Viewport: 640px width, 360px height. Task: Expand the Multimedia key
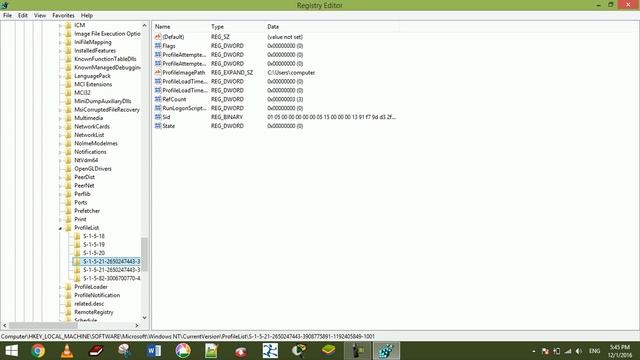(60, 118)
